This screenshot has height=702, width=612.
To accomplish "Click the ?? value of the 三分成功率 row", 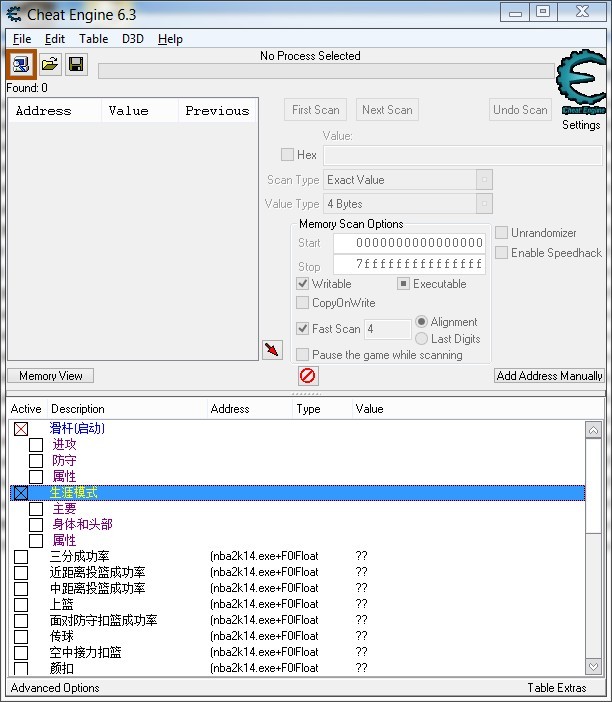I will 361,556.
